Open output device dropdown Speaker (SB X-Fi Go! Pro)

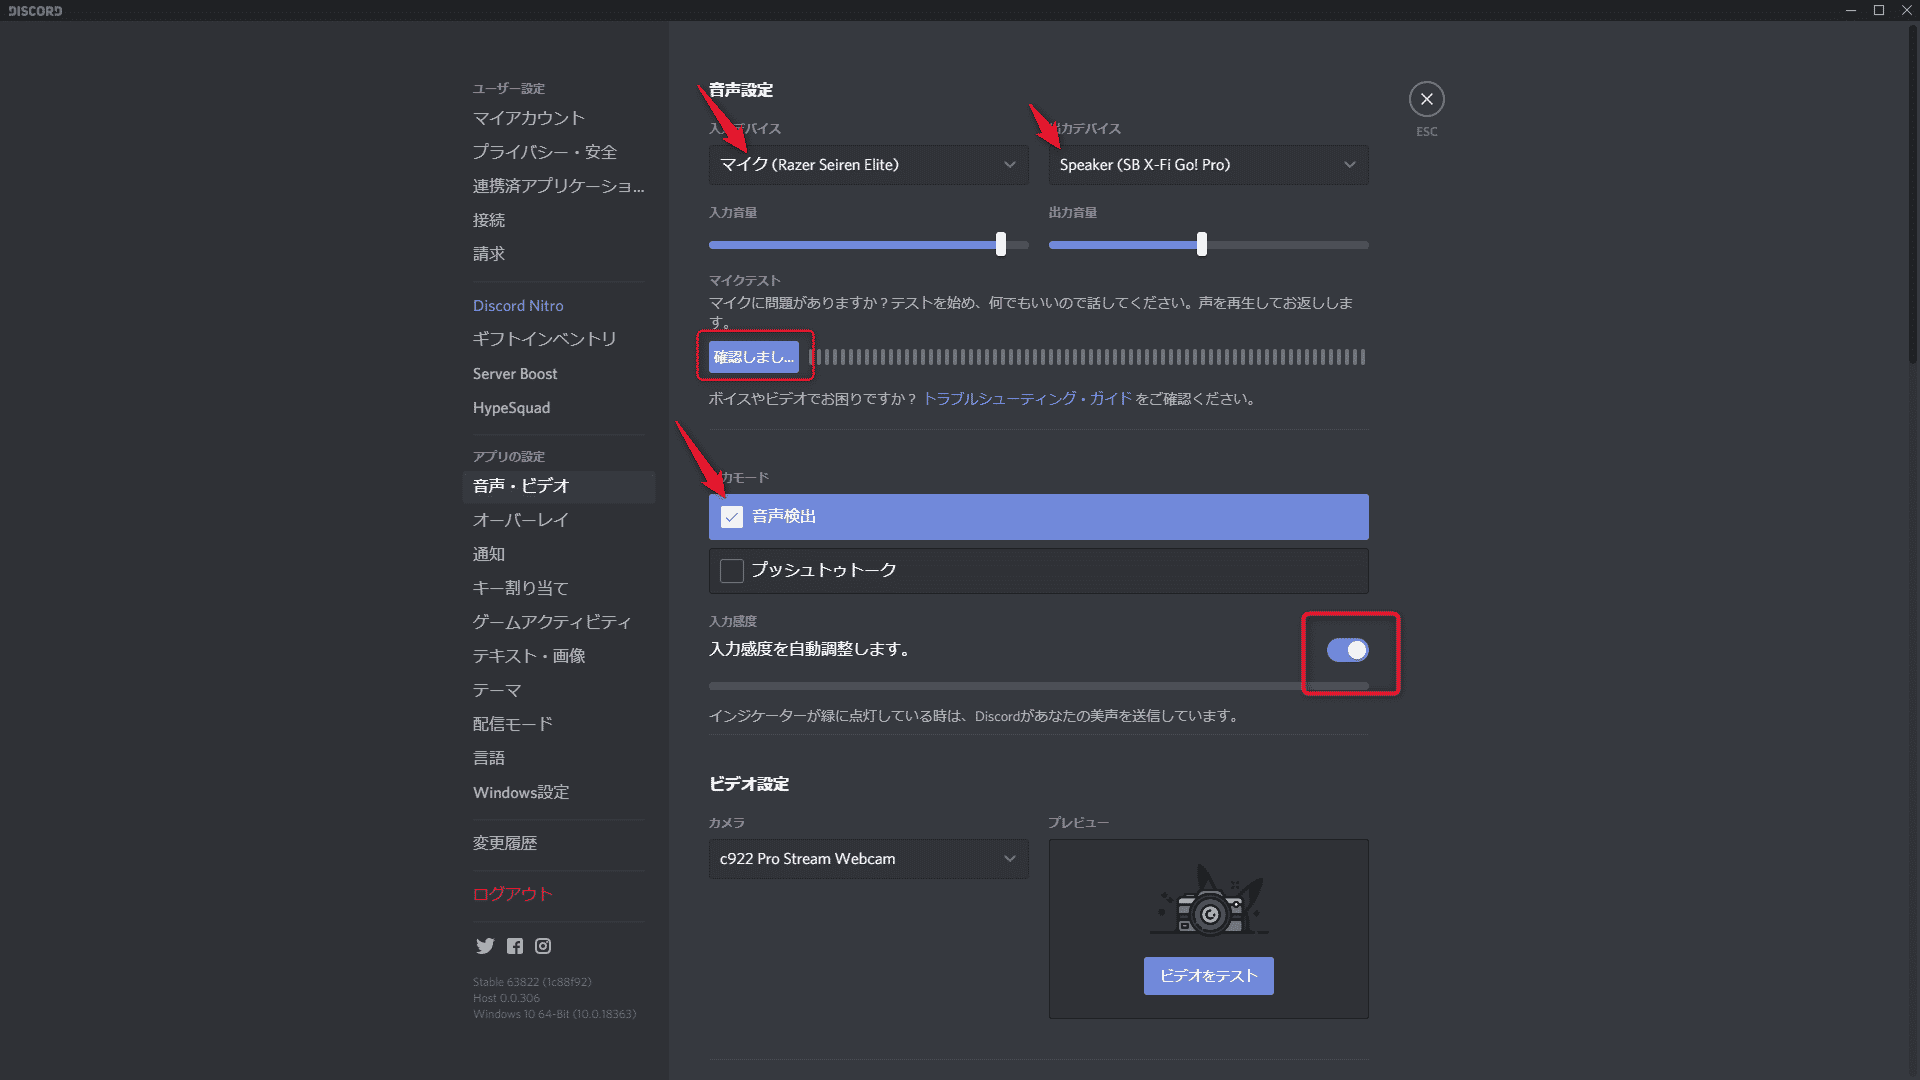click(1208, 165)
